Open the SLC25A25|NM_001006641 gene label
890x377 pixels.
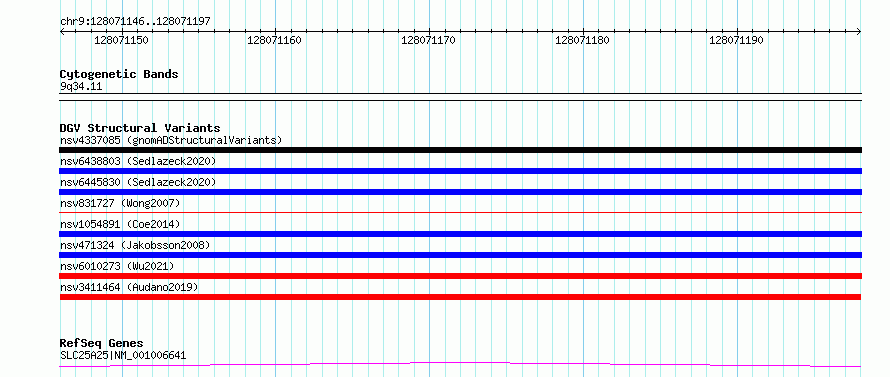click(x=123, y=356)
